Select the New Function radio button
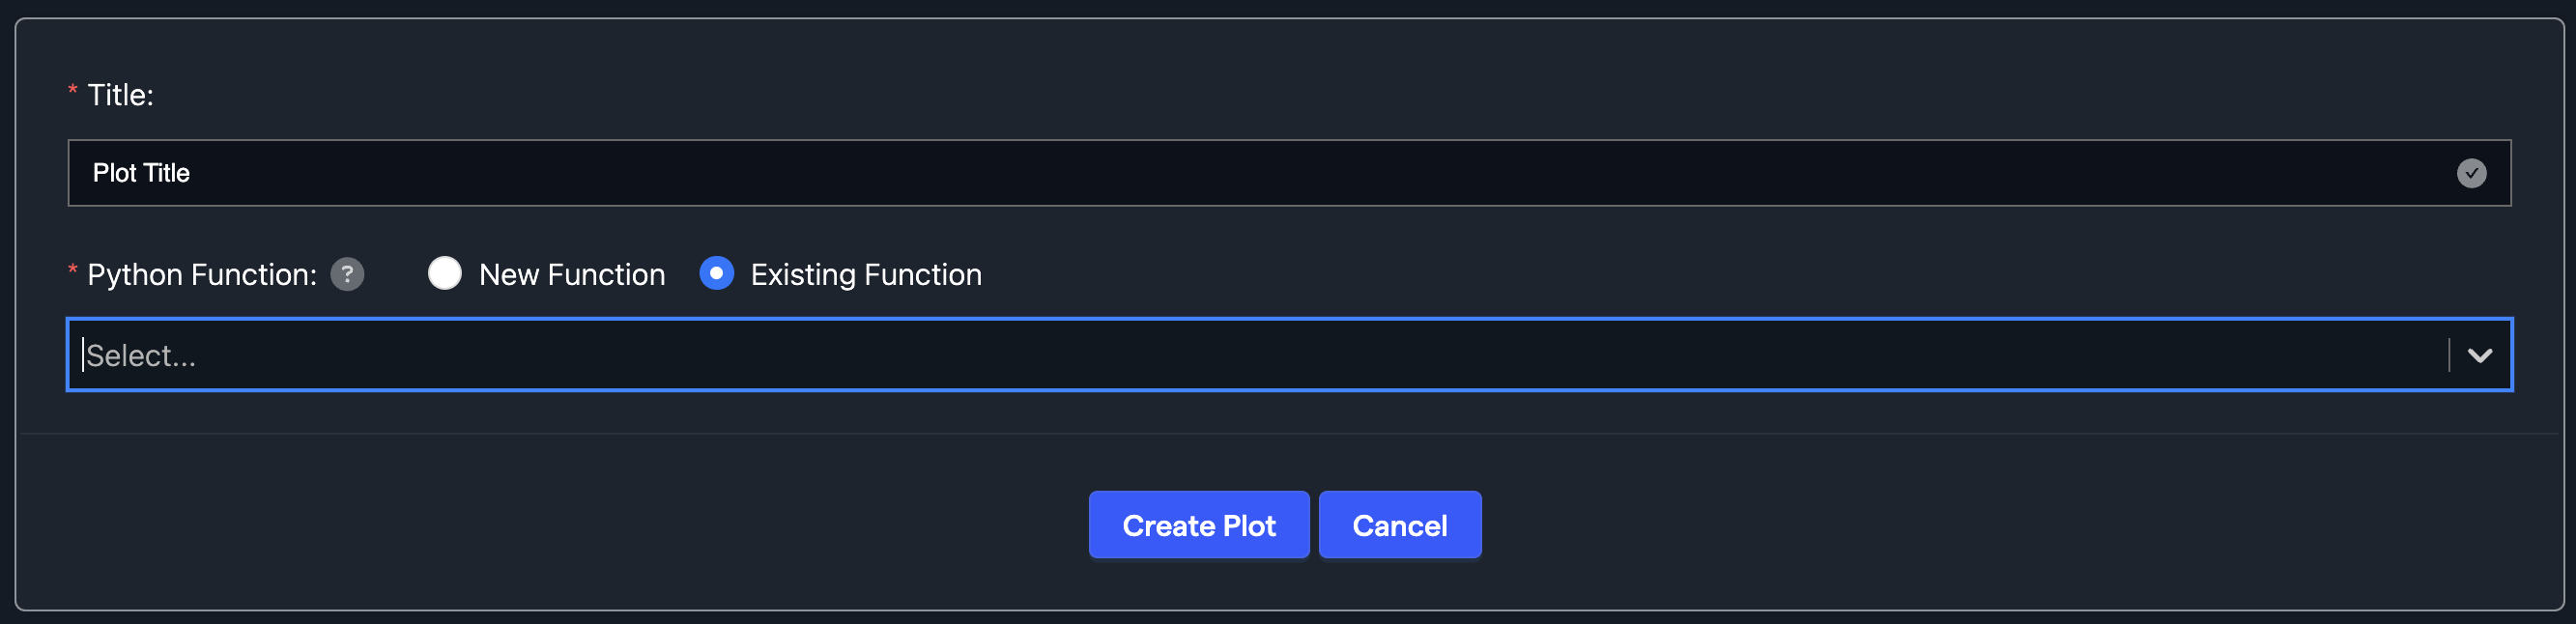Viewport: 2576px width, 624px height. point(445,273)
